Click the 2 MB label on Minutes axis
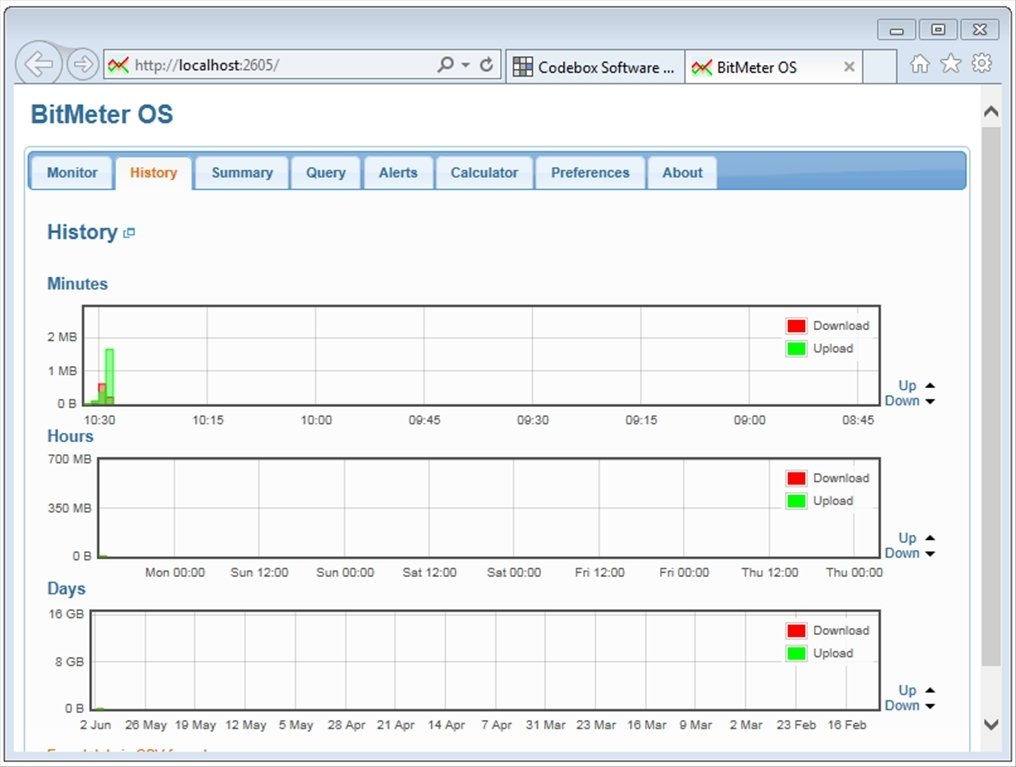 point(62,337)
